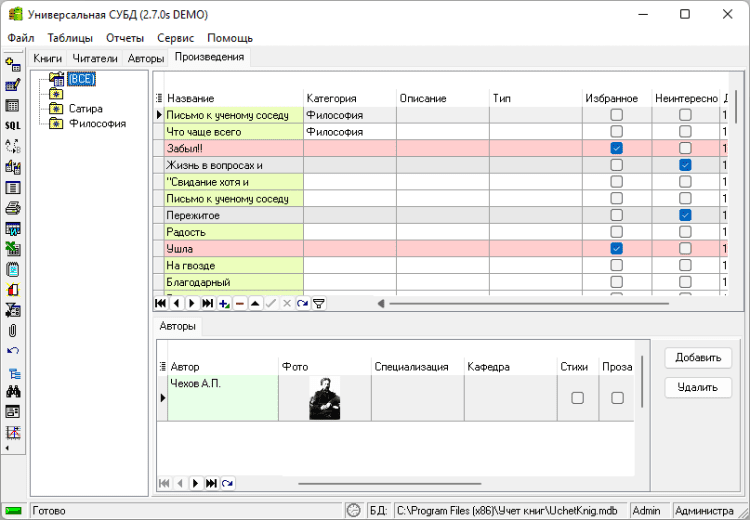Click next record in authors navigator
This screenshot has width=750, height=520.
click(x=195, y=483)
